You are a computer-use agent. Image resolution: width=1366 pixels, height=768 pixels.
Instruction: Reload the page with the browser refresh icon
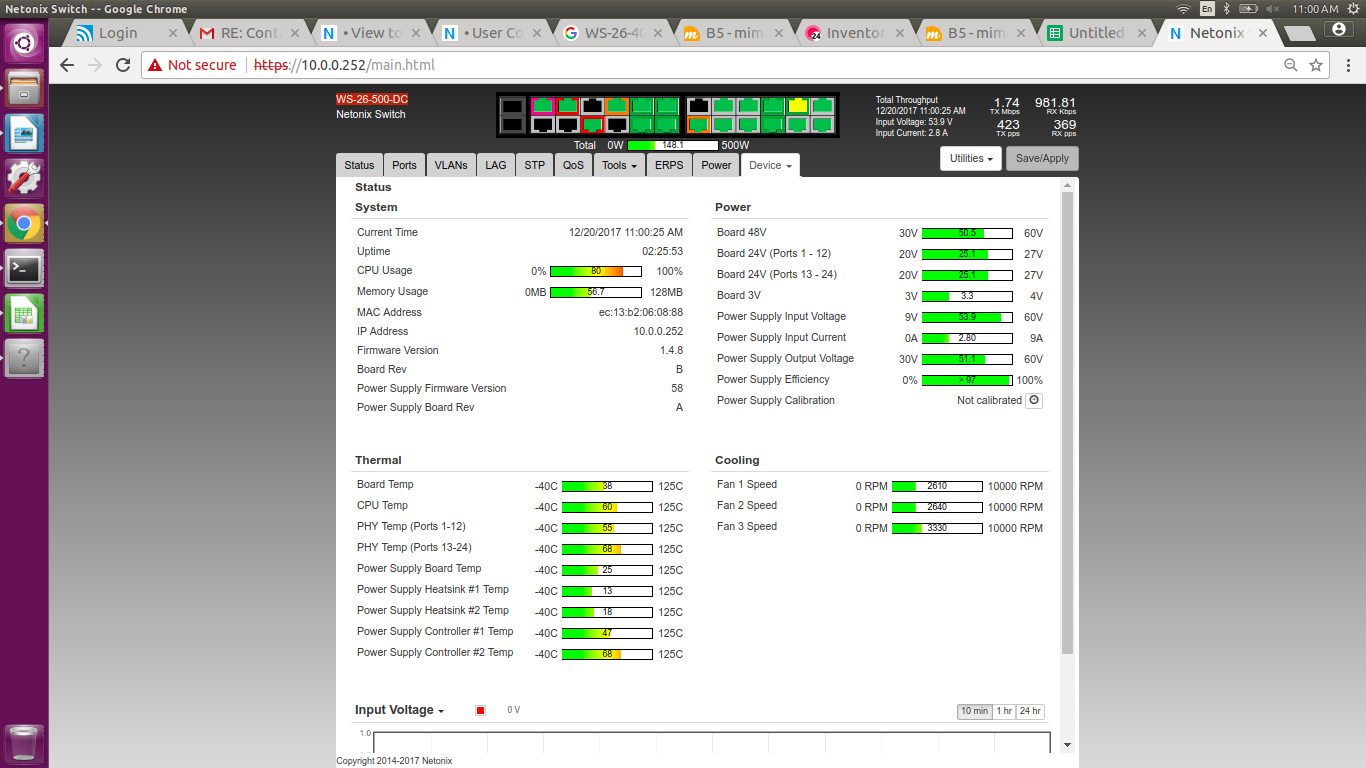coord(123,65)
